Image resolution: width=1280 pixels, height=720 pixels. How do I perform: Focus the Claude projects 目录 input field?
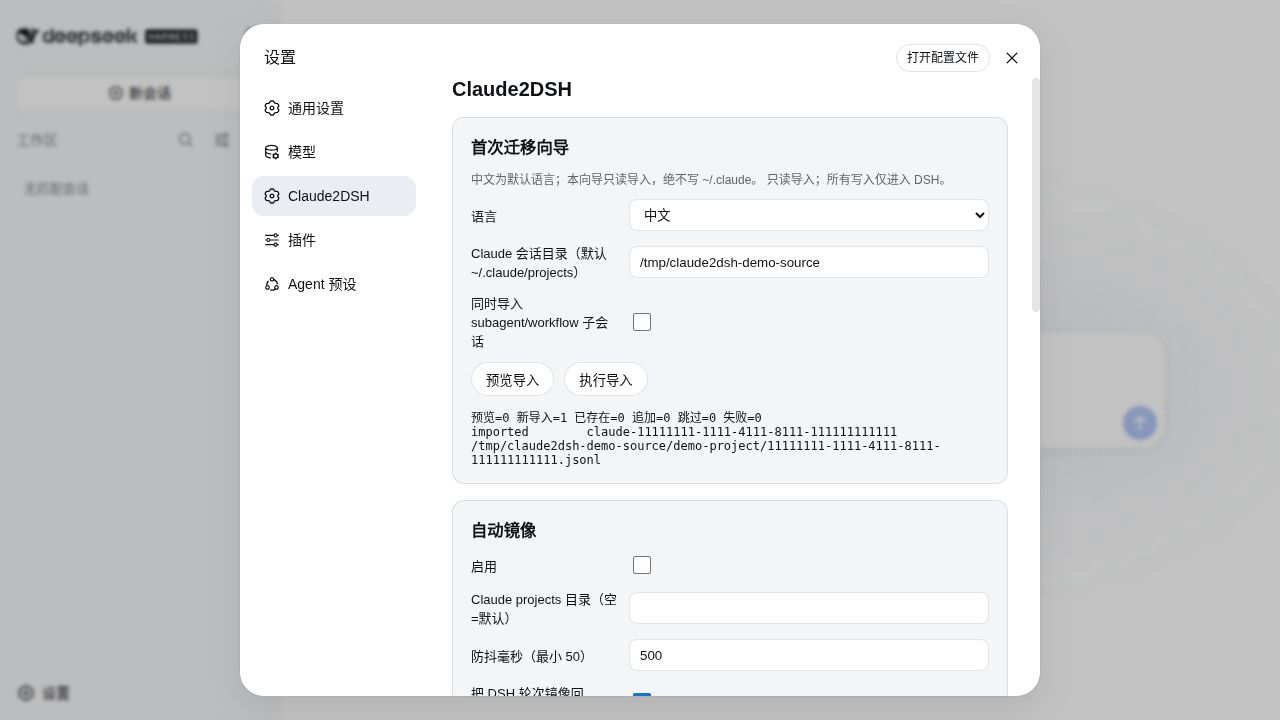point(809,608)
